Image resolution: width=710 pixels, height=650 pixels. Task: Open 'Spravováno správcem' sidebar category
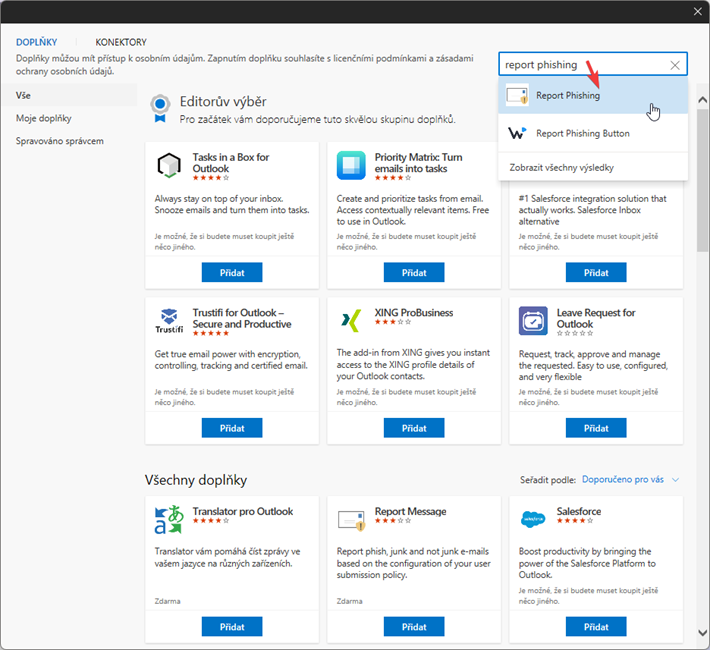point(59,141)
